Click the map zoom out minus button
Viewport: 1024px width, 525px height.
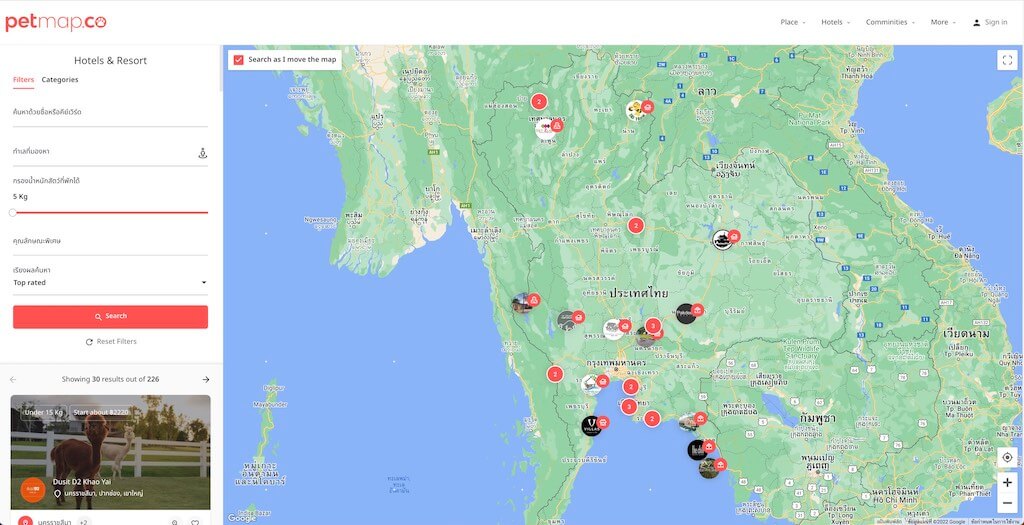(x=1006, y=503)
